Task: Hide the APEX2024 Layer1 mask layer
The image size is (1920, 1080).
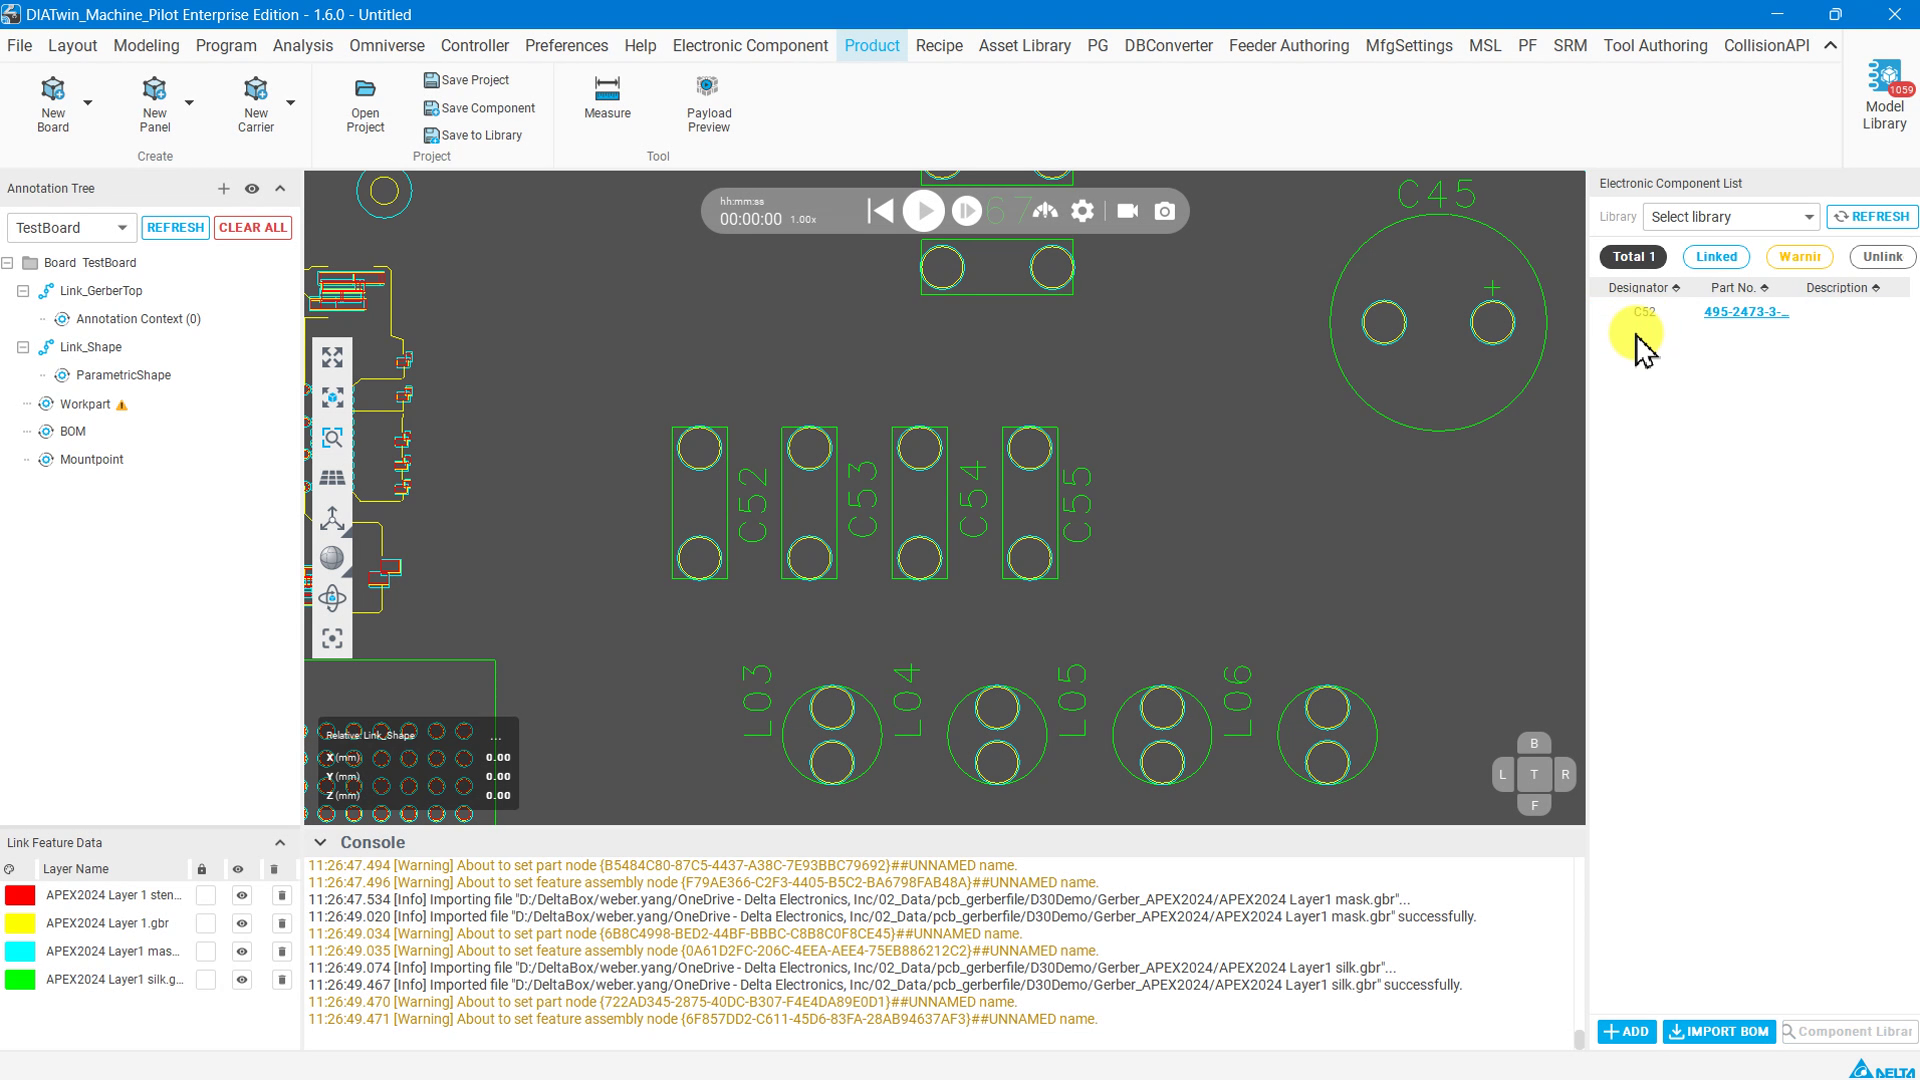Action: 241,951
